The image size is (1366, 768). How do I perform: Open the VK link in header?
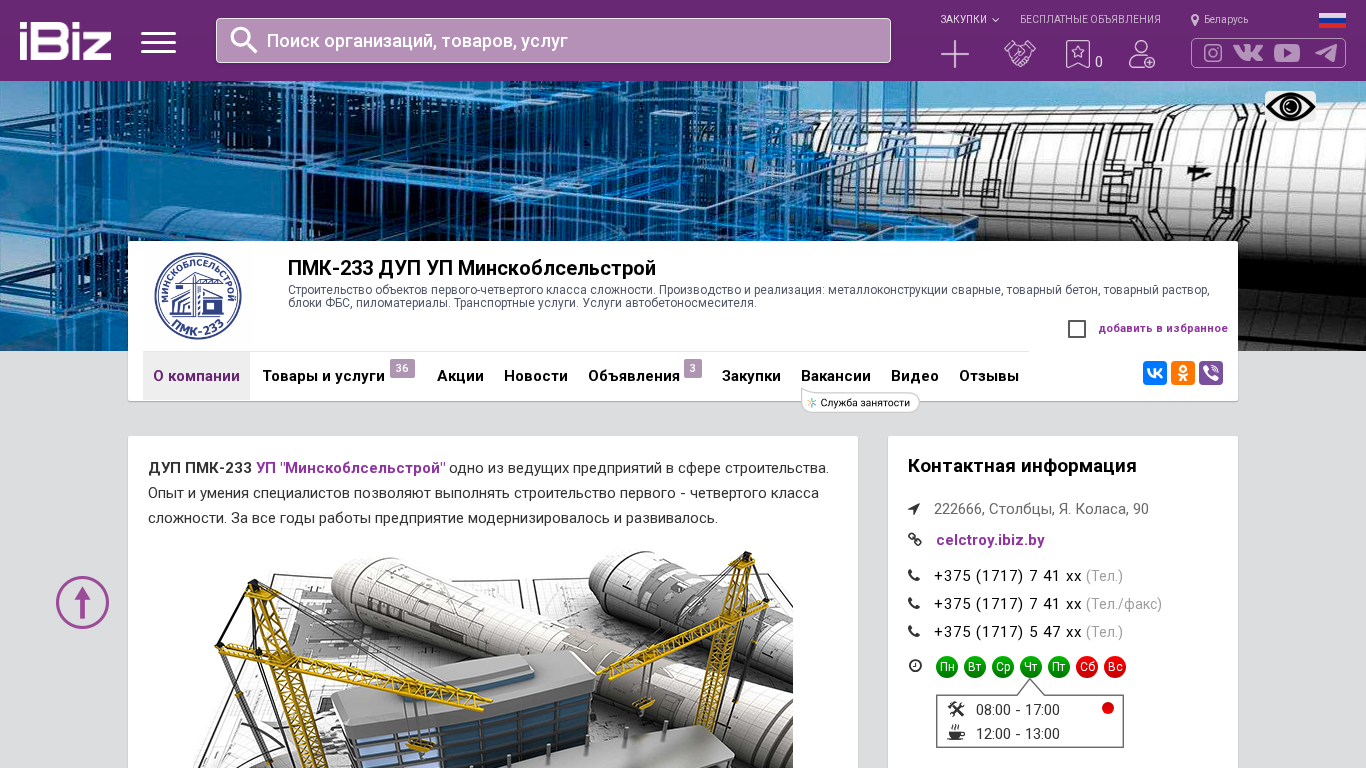(x=1248, y=53)
